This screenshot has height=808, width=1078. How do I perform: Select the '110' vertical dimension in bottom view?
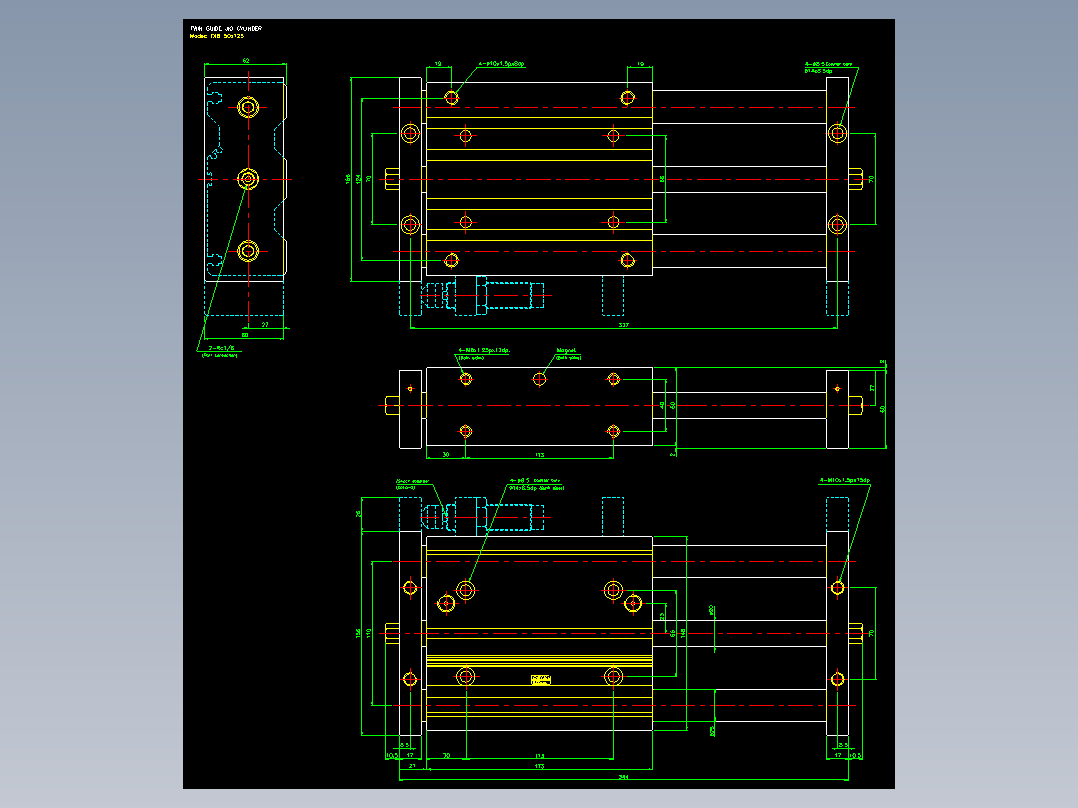[x=368, y=633]
